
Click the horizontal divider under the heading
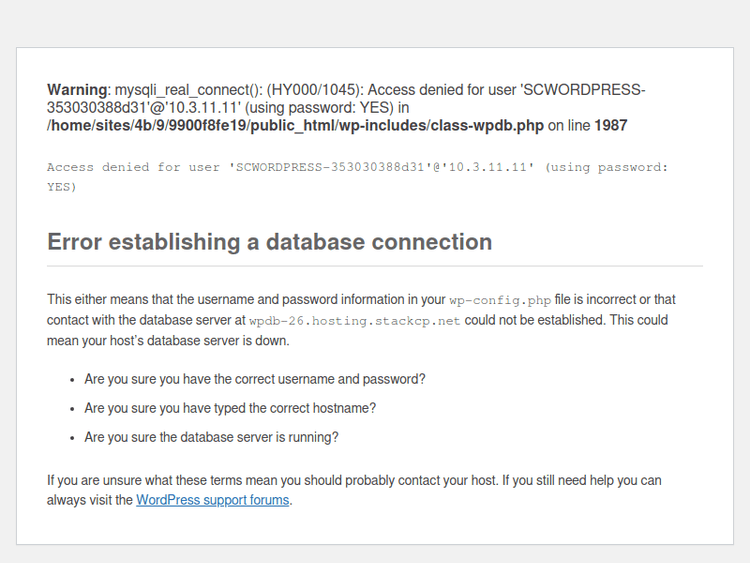pos(375,266)
